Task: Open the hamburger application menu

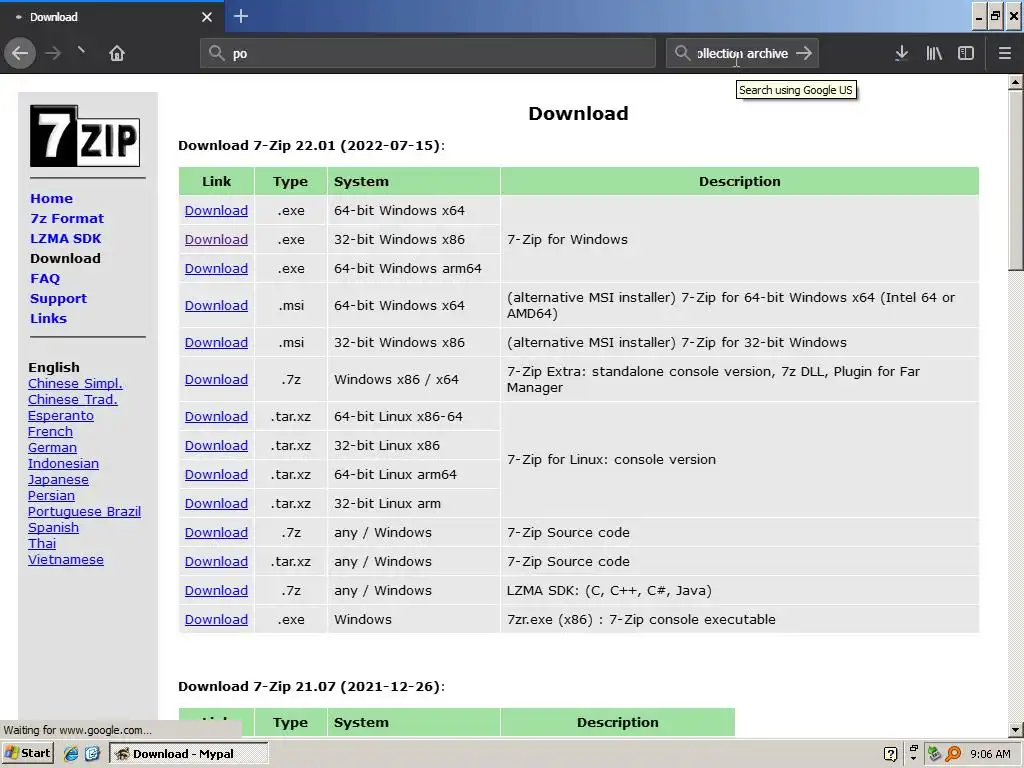Action: point(1004,53)
